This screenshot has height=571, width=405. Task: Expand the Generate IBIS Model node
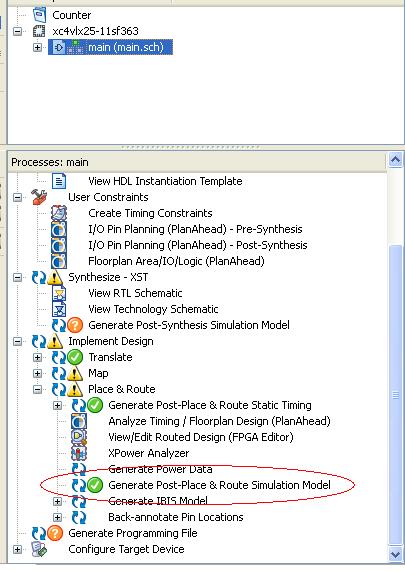[x=57, y=502]
